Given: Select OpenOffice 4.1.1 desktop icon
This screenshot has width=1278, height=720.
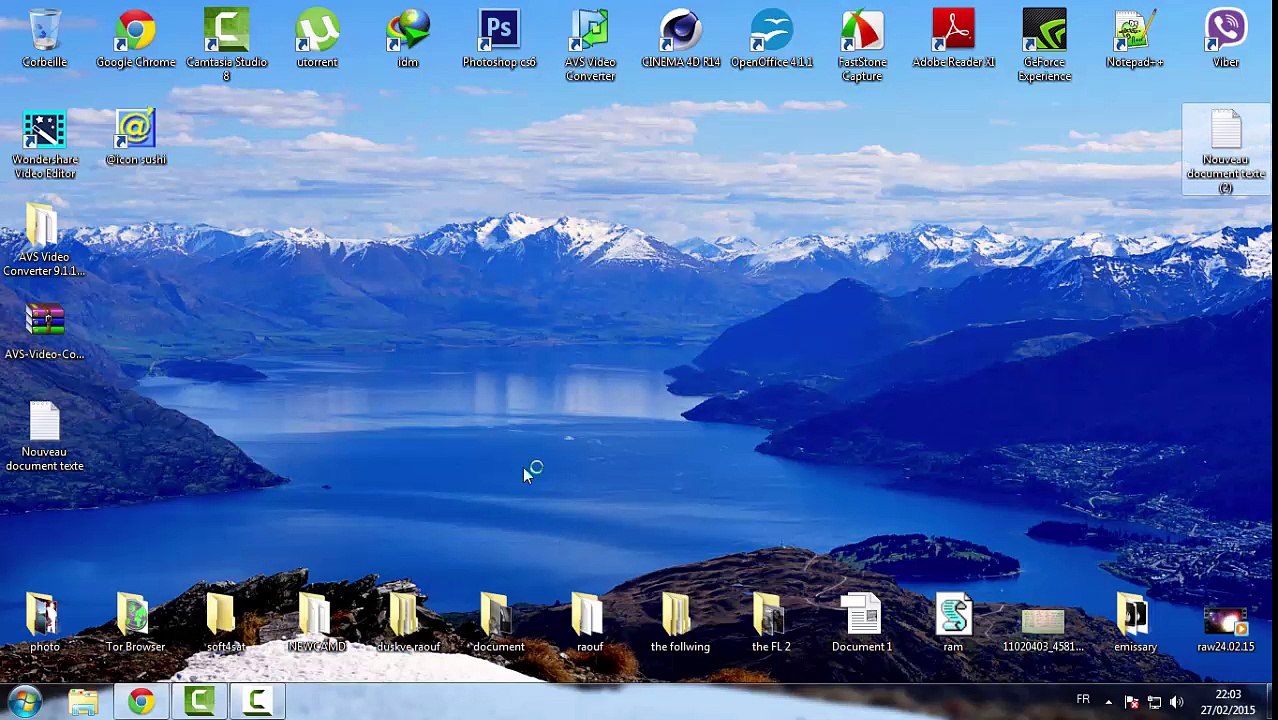Looking at the screenshot, I should click(x=772, y=39).
